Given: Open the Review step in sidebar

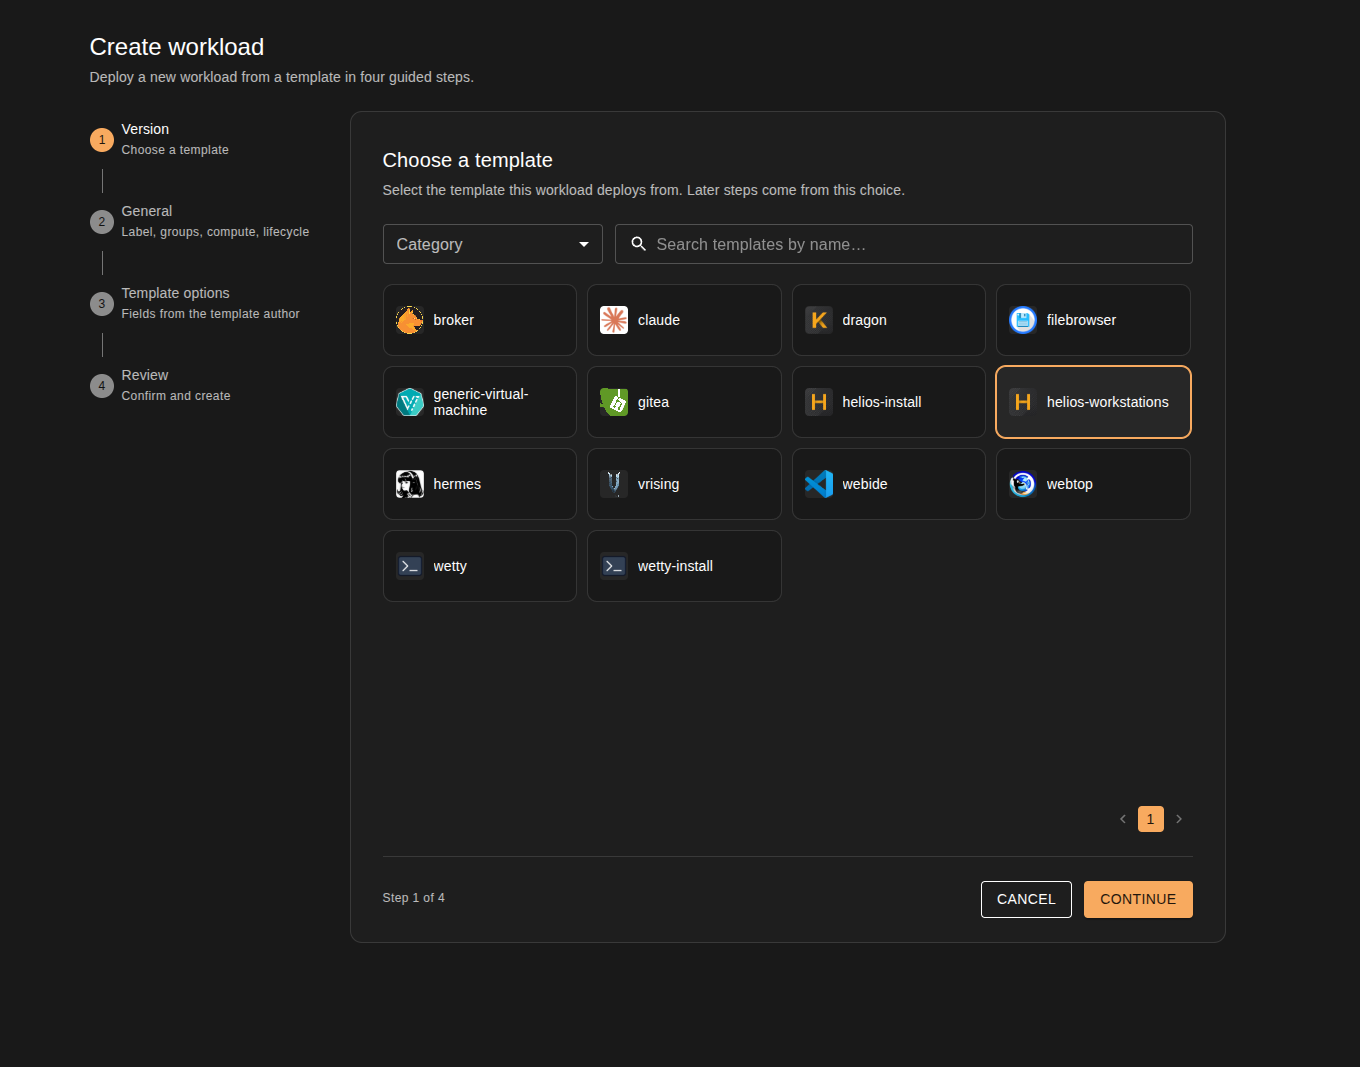Looking at the screenshot, I should pos(161,385).
